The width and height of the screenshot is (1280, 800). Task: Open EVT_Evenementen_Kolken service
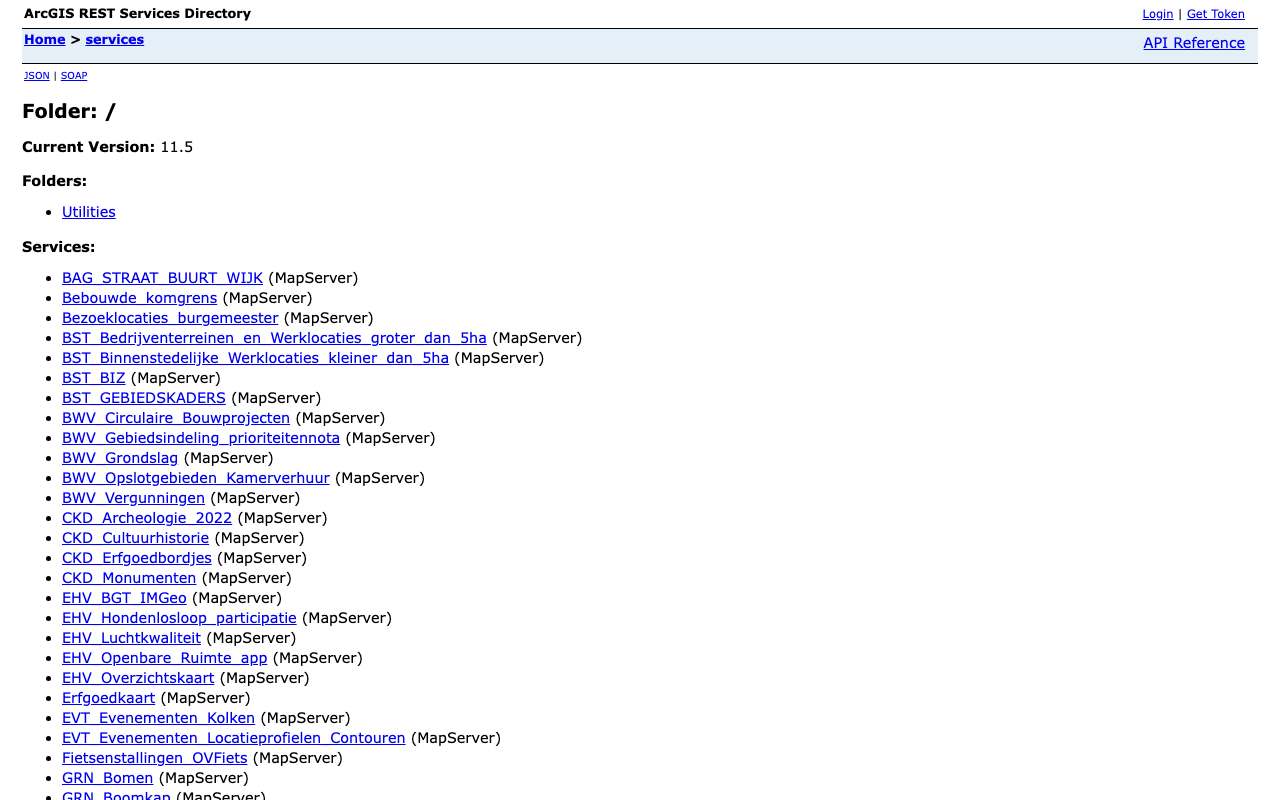point(158,718)
